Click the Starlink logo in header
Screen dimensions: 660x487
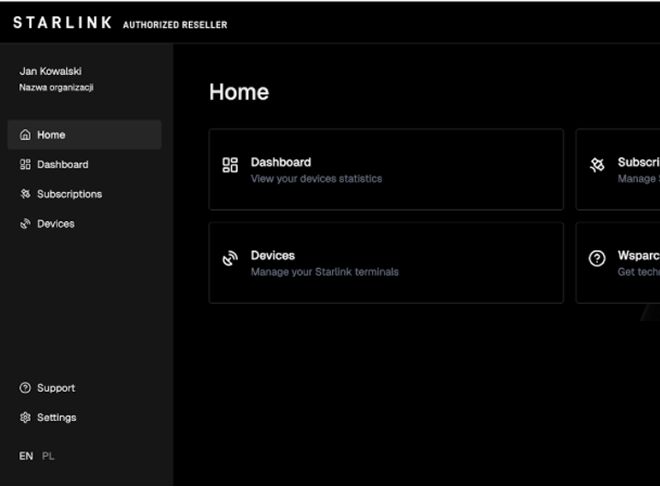pyautogui.click(x=63, y=23)
